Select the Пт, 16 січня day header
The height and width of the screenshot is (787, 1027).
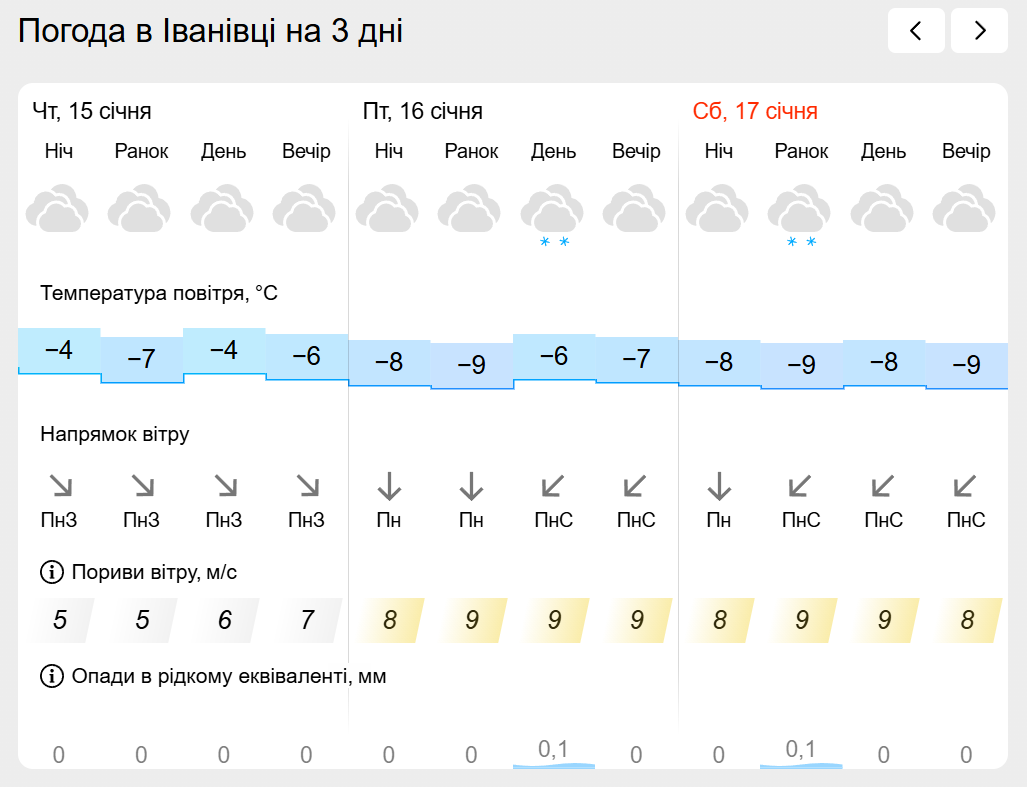click(422, 111)
